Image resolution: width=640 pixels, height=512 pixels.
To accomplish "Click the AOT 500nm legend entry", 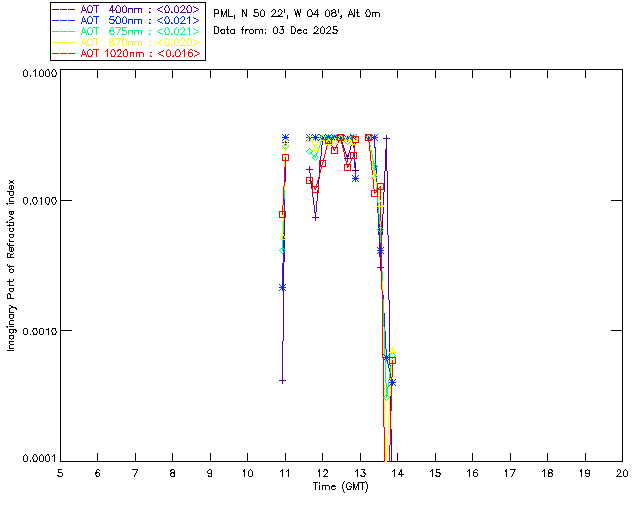I will click(127, 20).
